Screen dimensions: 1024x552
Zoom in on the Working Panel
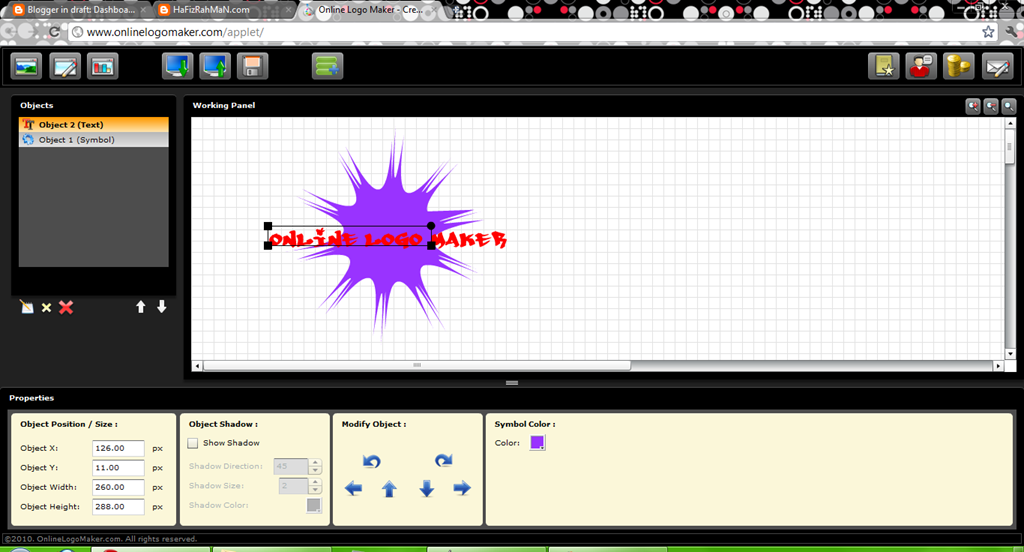coord(973,106)
